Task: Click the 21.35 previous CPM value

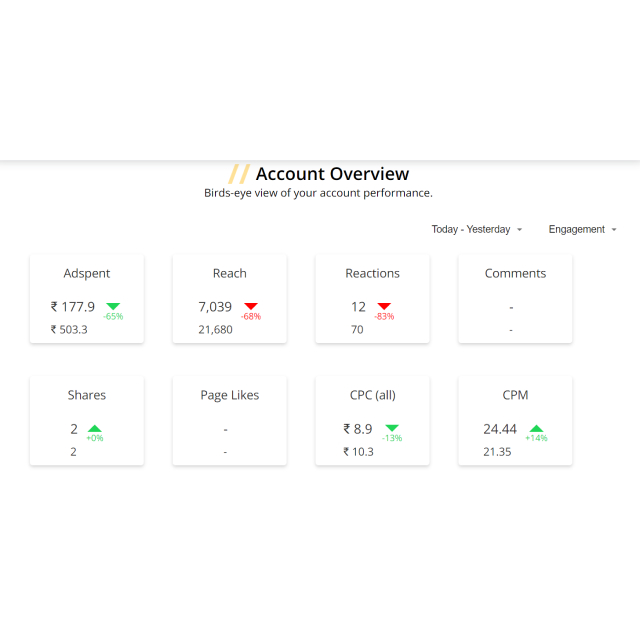Action: tap(497, 452)
